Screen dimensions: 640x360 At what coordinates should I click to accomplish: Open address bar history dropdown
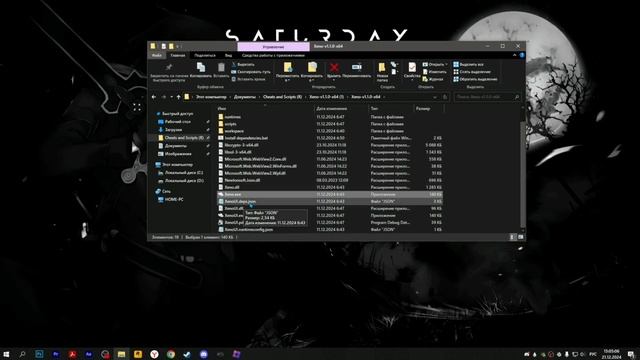435,97
